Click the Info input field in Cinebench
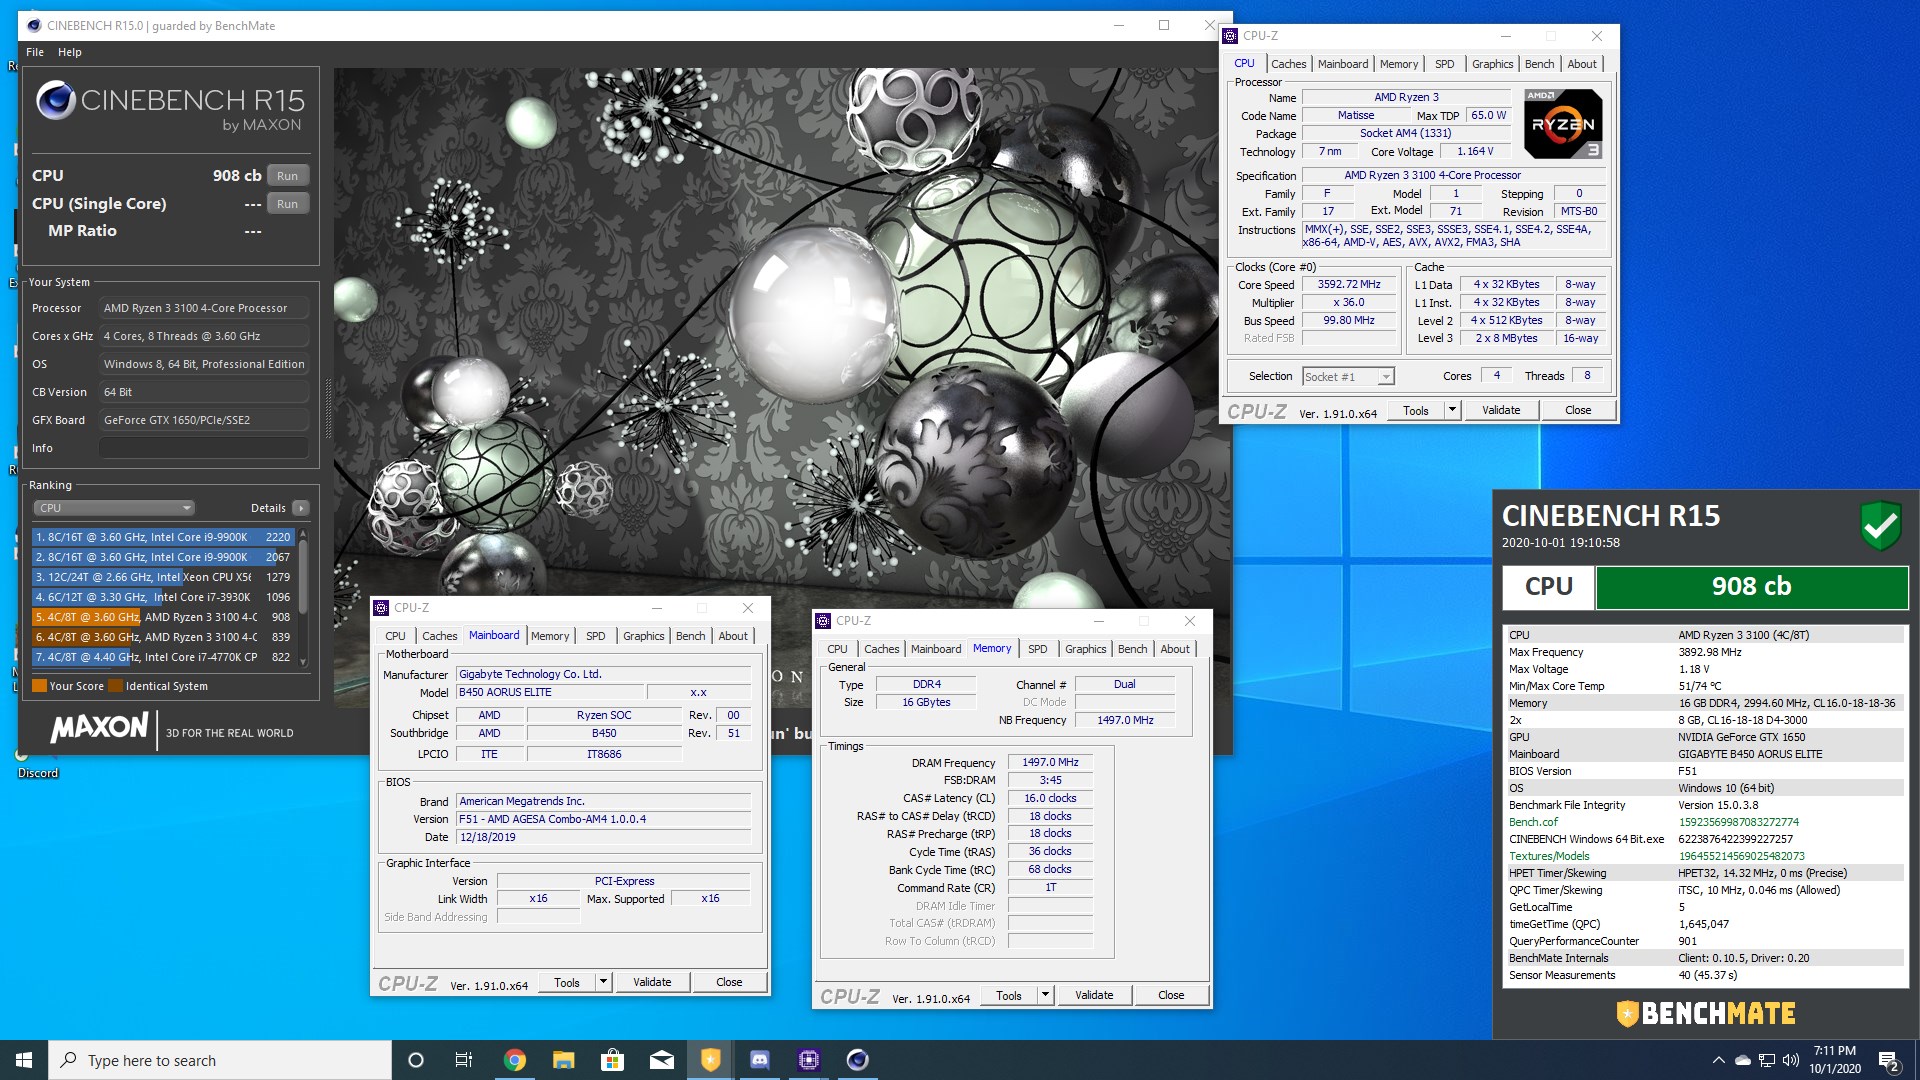This screenshot has width=1920, height=1080. point(203,448)
